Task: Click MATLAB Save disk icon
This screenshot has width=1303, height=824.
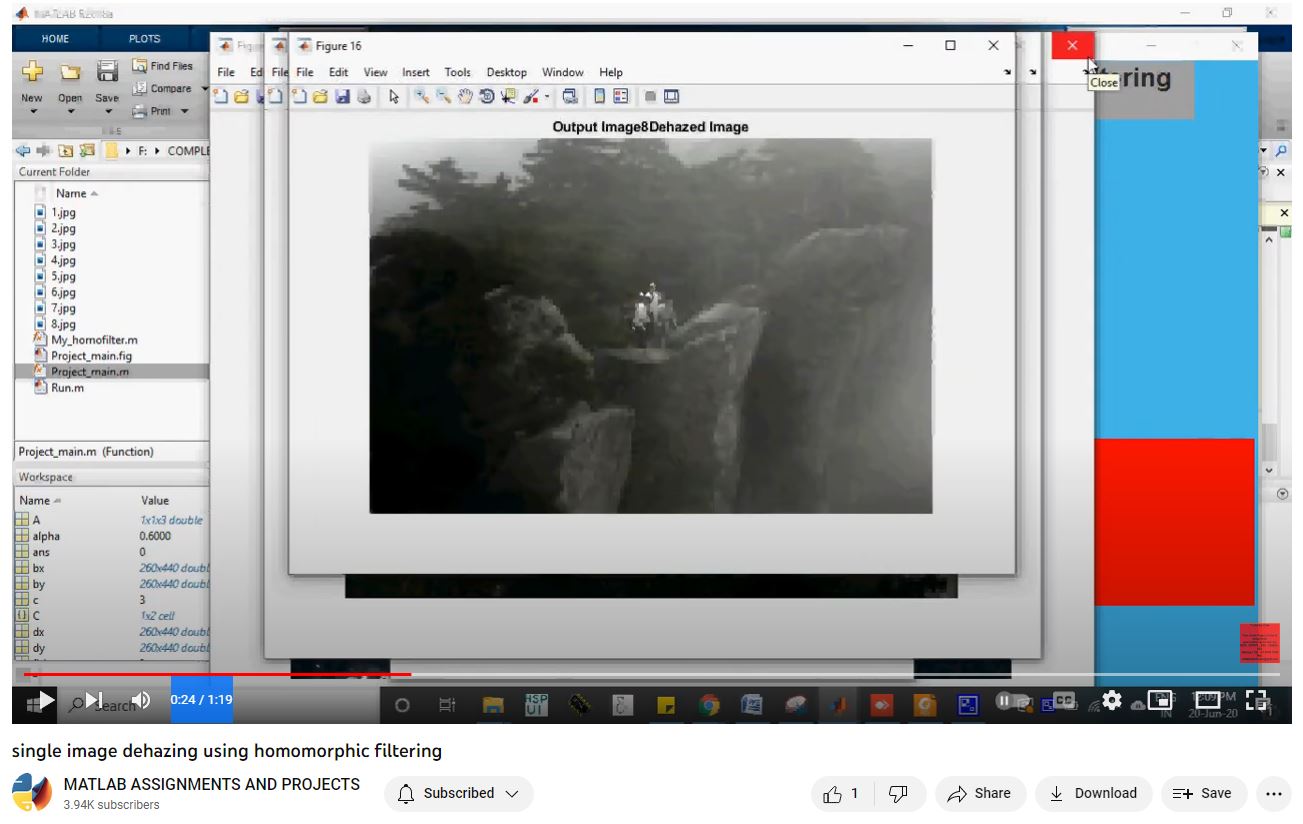Action: (107, 72)
